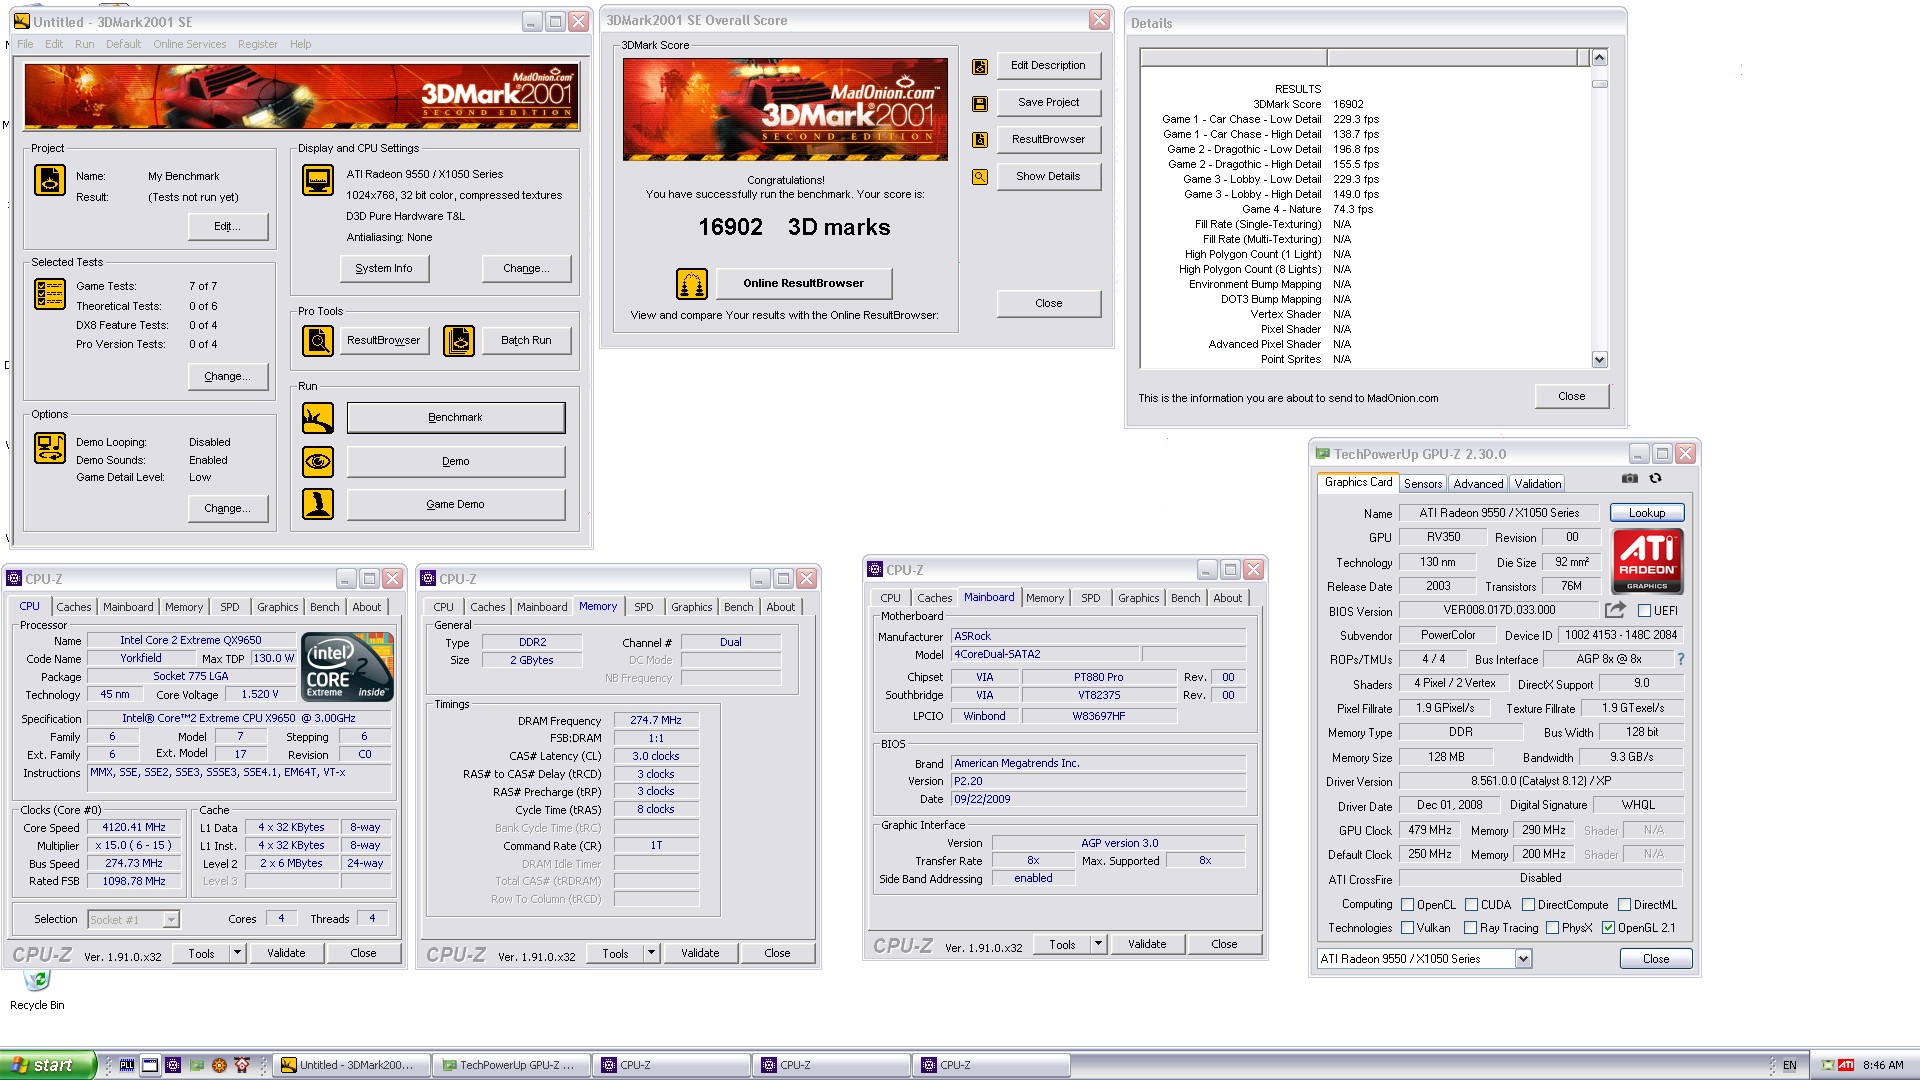This screenshot has width=1920, height=1080.
Task: Click the ATI tray icon near clock
Action: tap(1846, 1066)
